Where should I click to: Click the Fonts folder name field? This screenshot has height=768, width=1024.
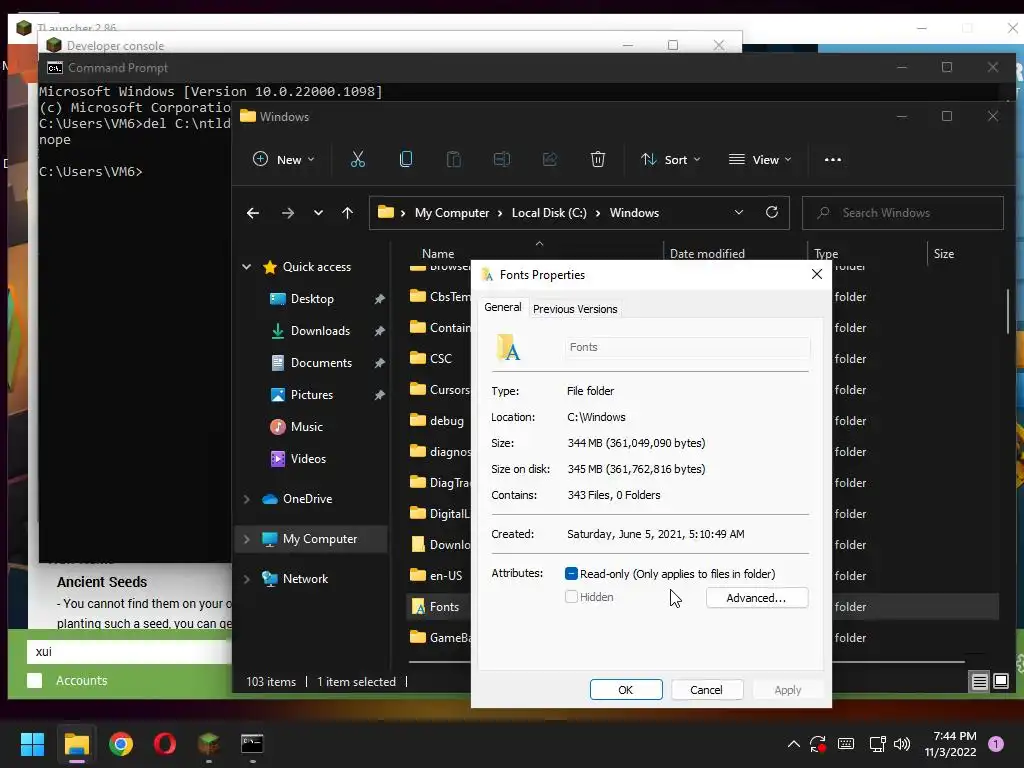tap(687, 347)
